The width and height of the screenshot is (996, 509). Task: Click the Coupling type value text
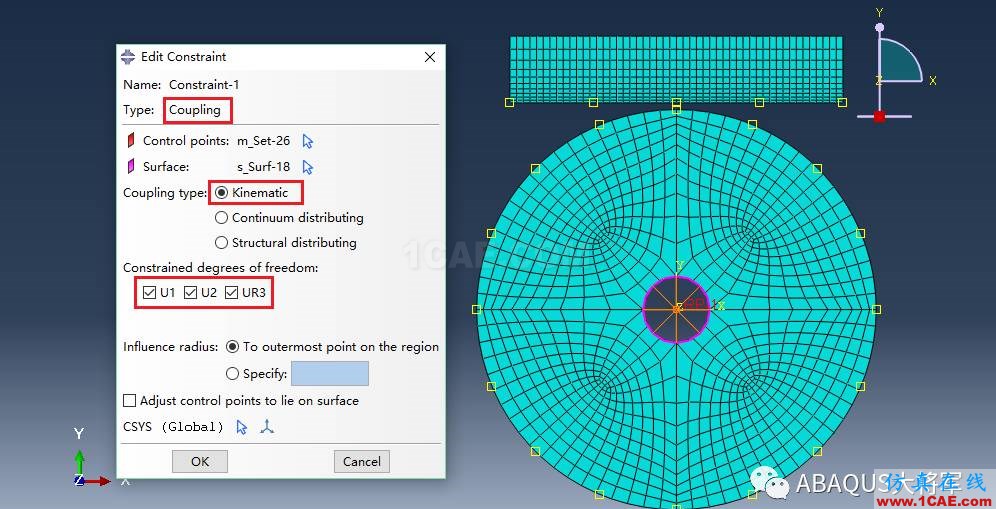(x=194, y=110)
